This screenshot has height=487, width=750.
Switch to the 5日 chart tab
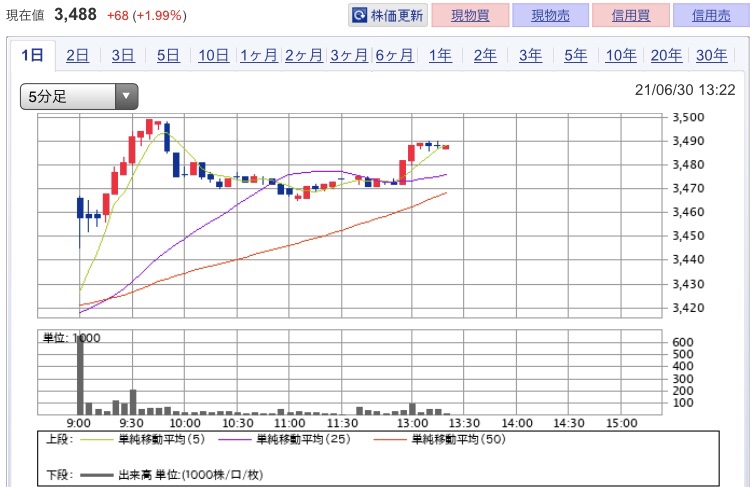click(168, 55)
